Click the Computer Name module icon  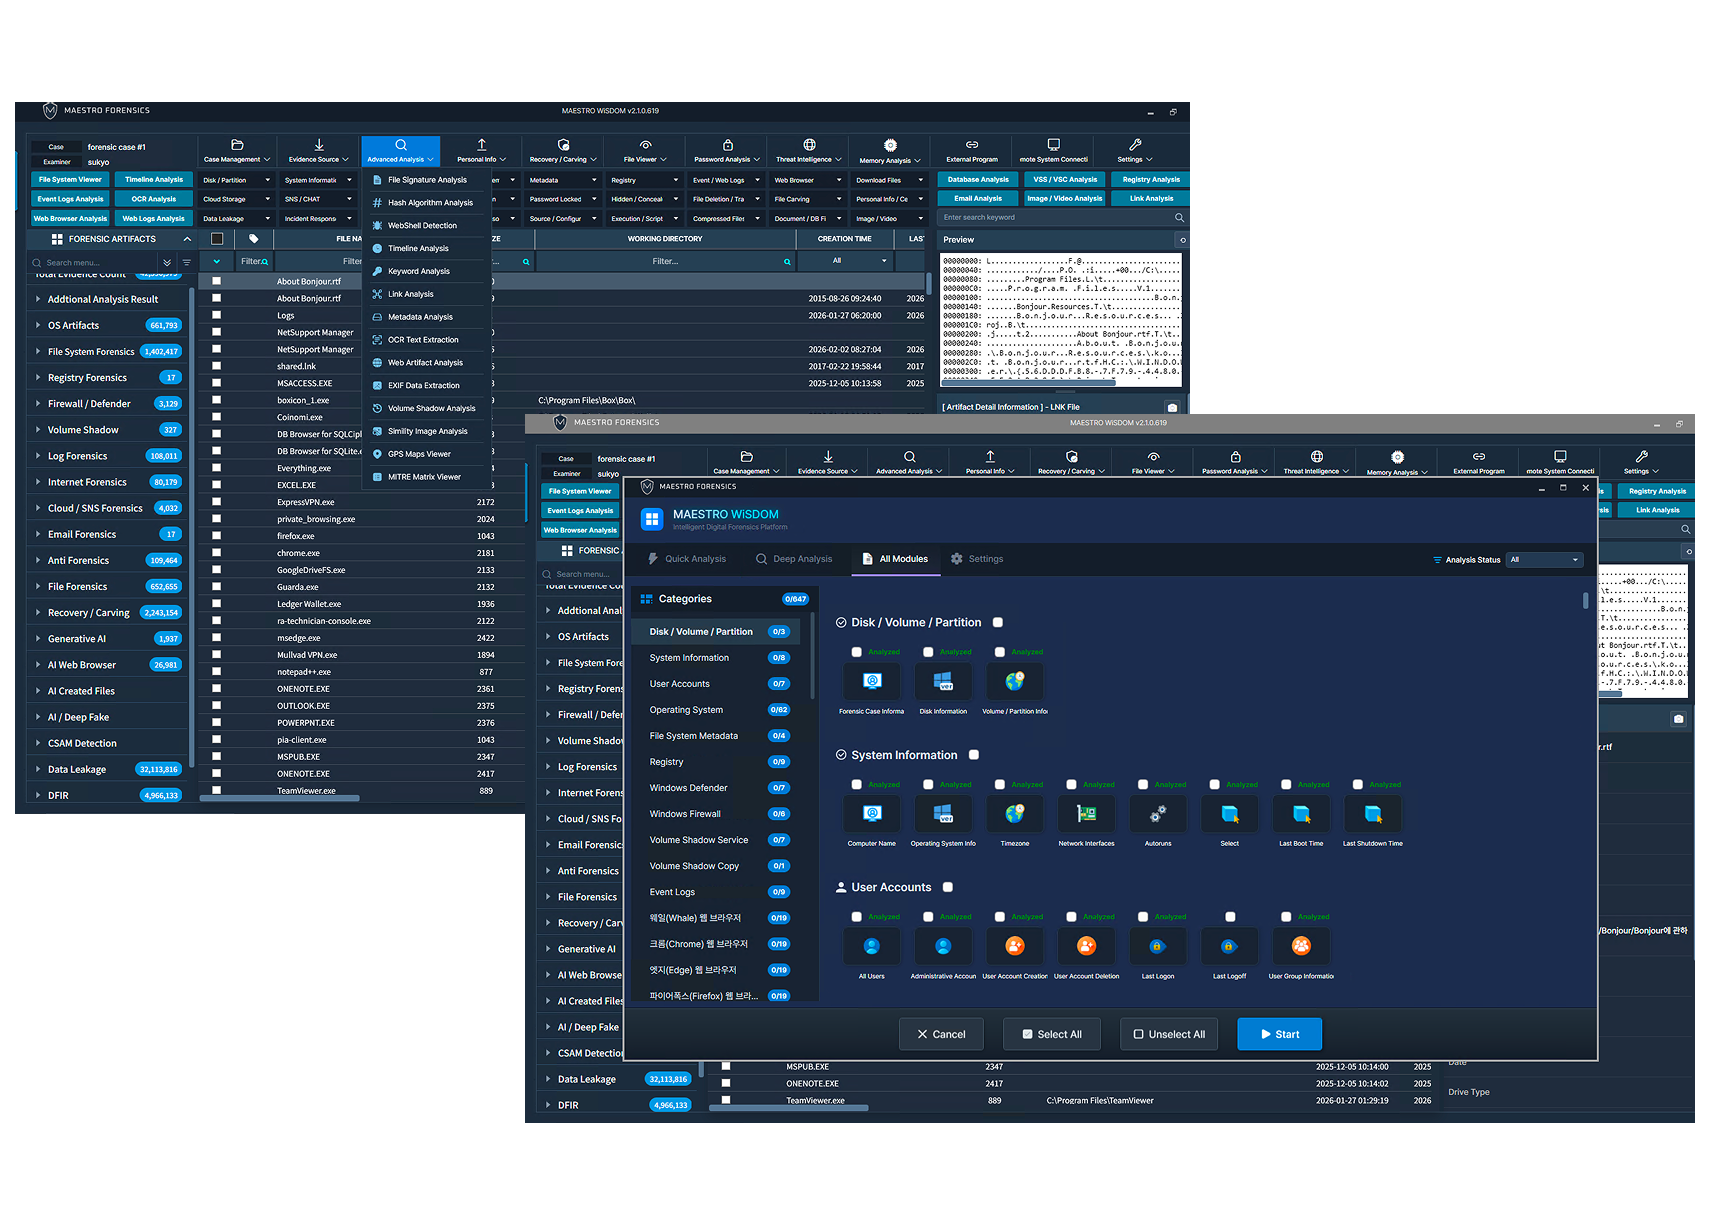point(872,814)
